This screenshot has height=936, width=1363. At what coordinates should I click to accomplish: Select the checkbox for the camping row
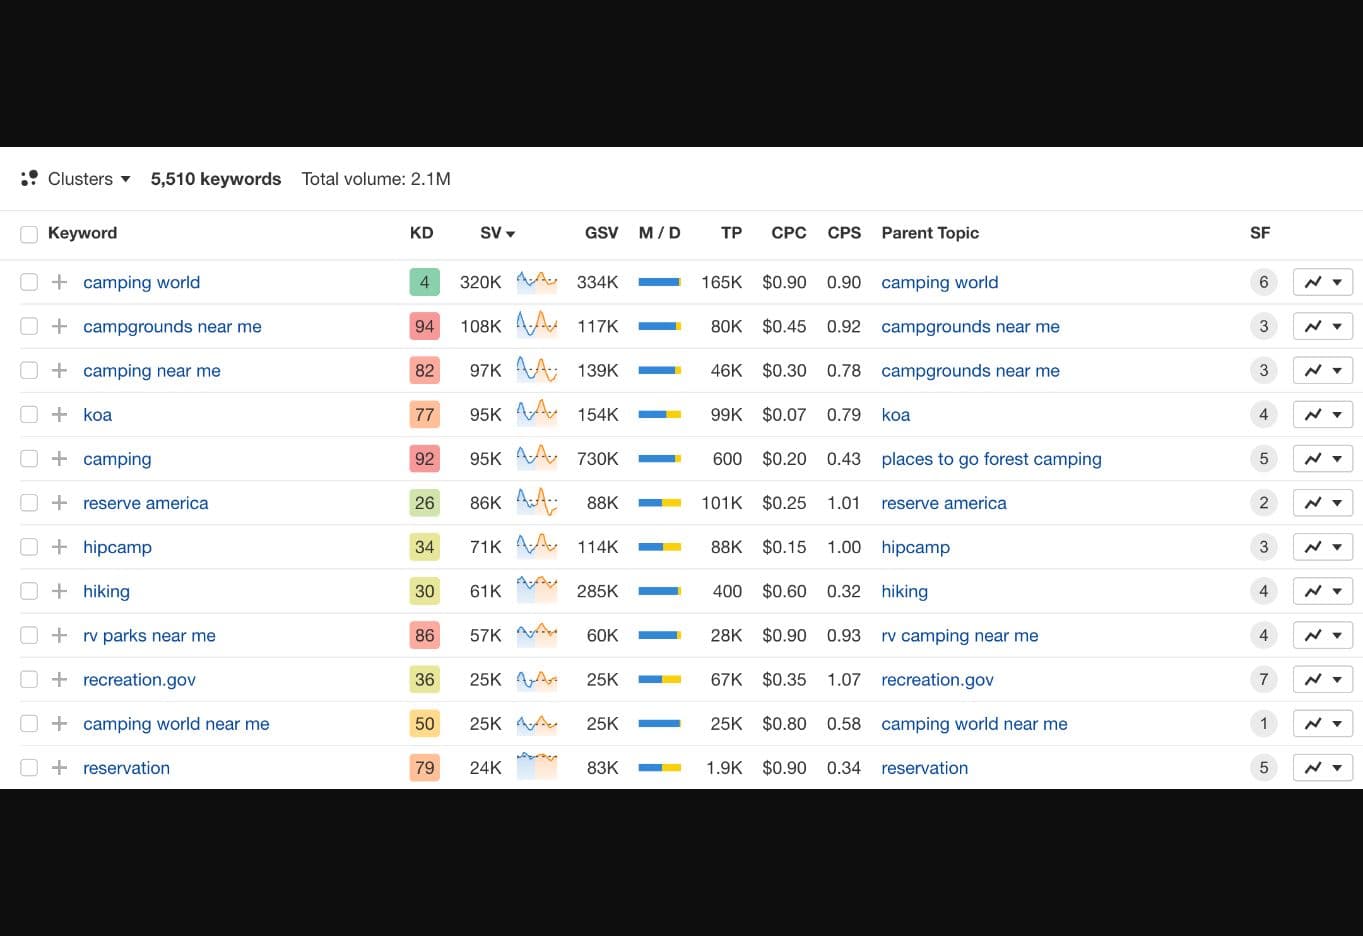[x=29, y=458]
